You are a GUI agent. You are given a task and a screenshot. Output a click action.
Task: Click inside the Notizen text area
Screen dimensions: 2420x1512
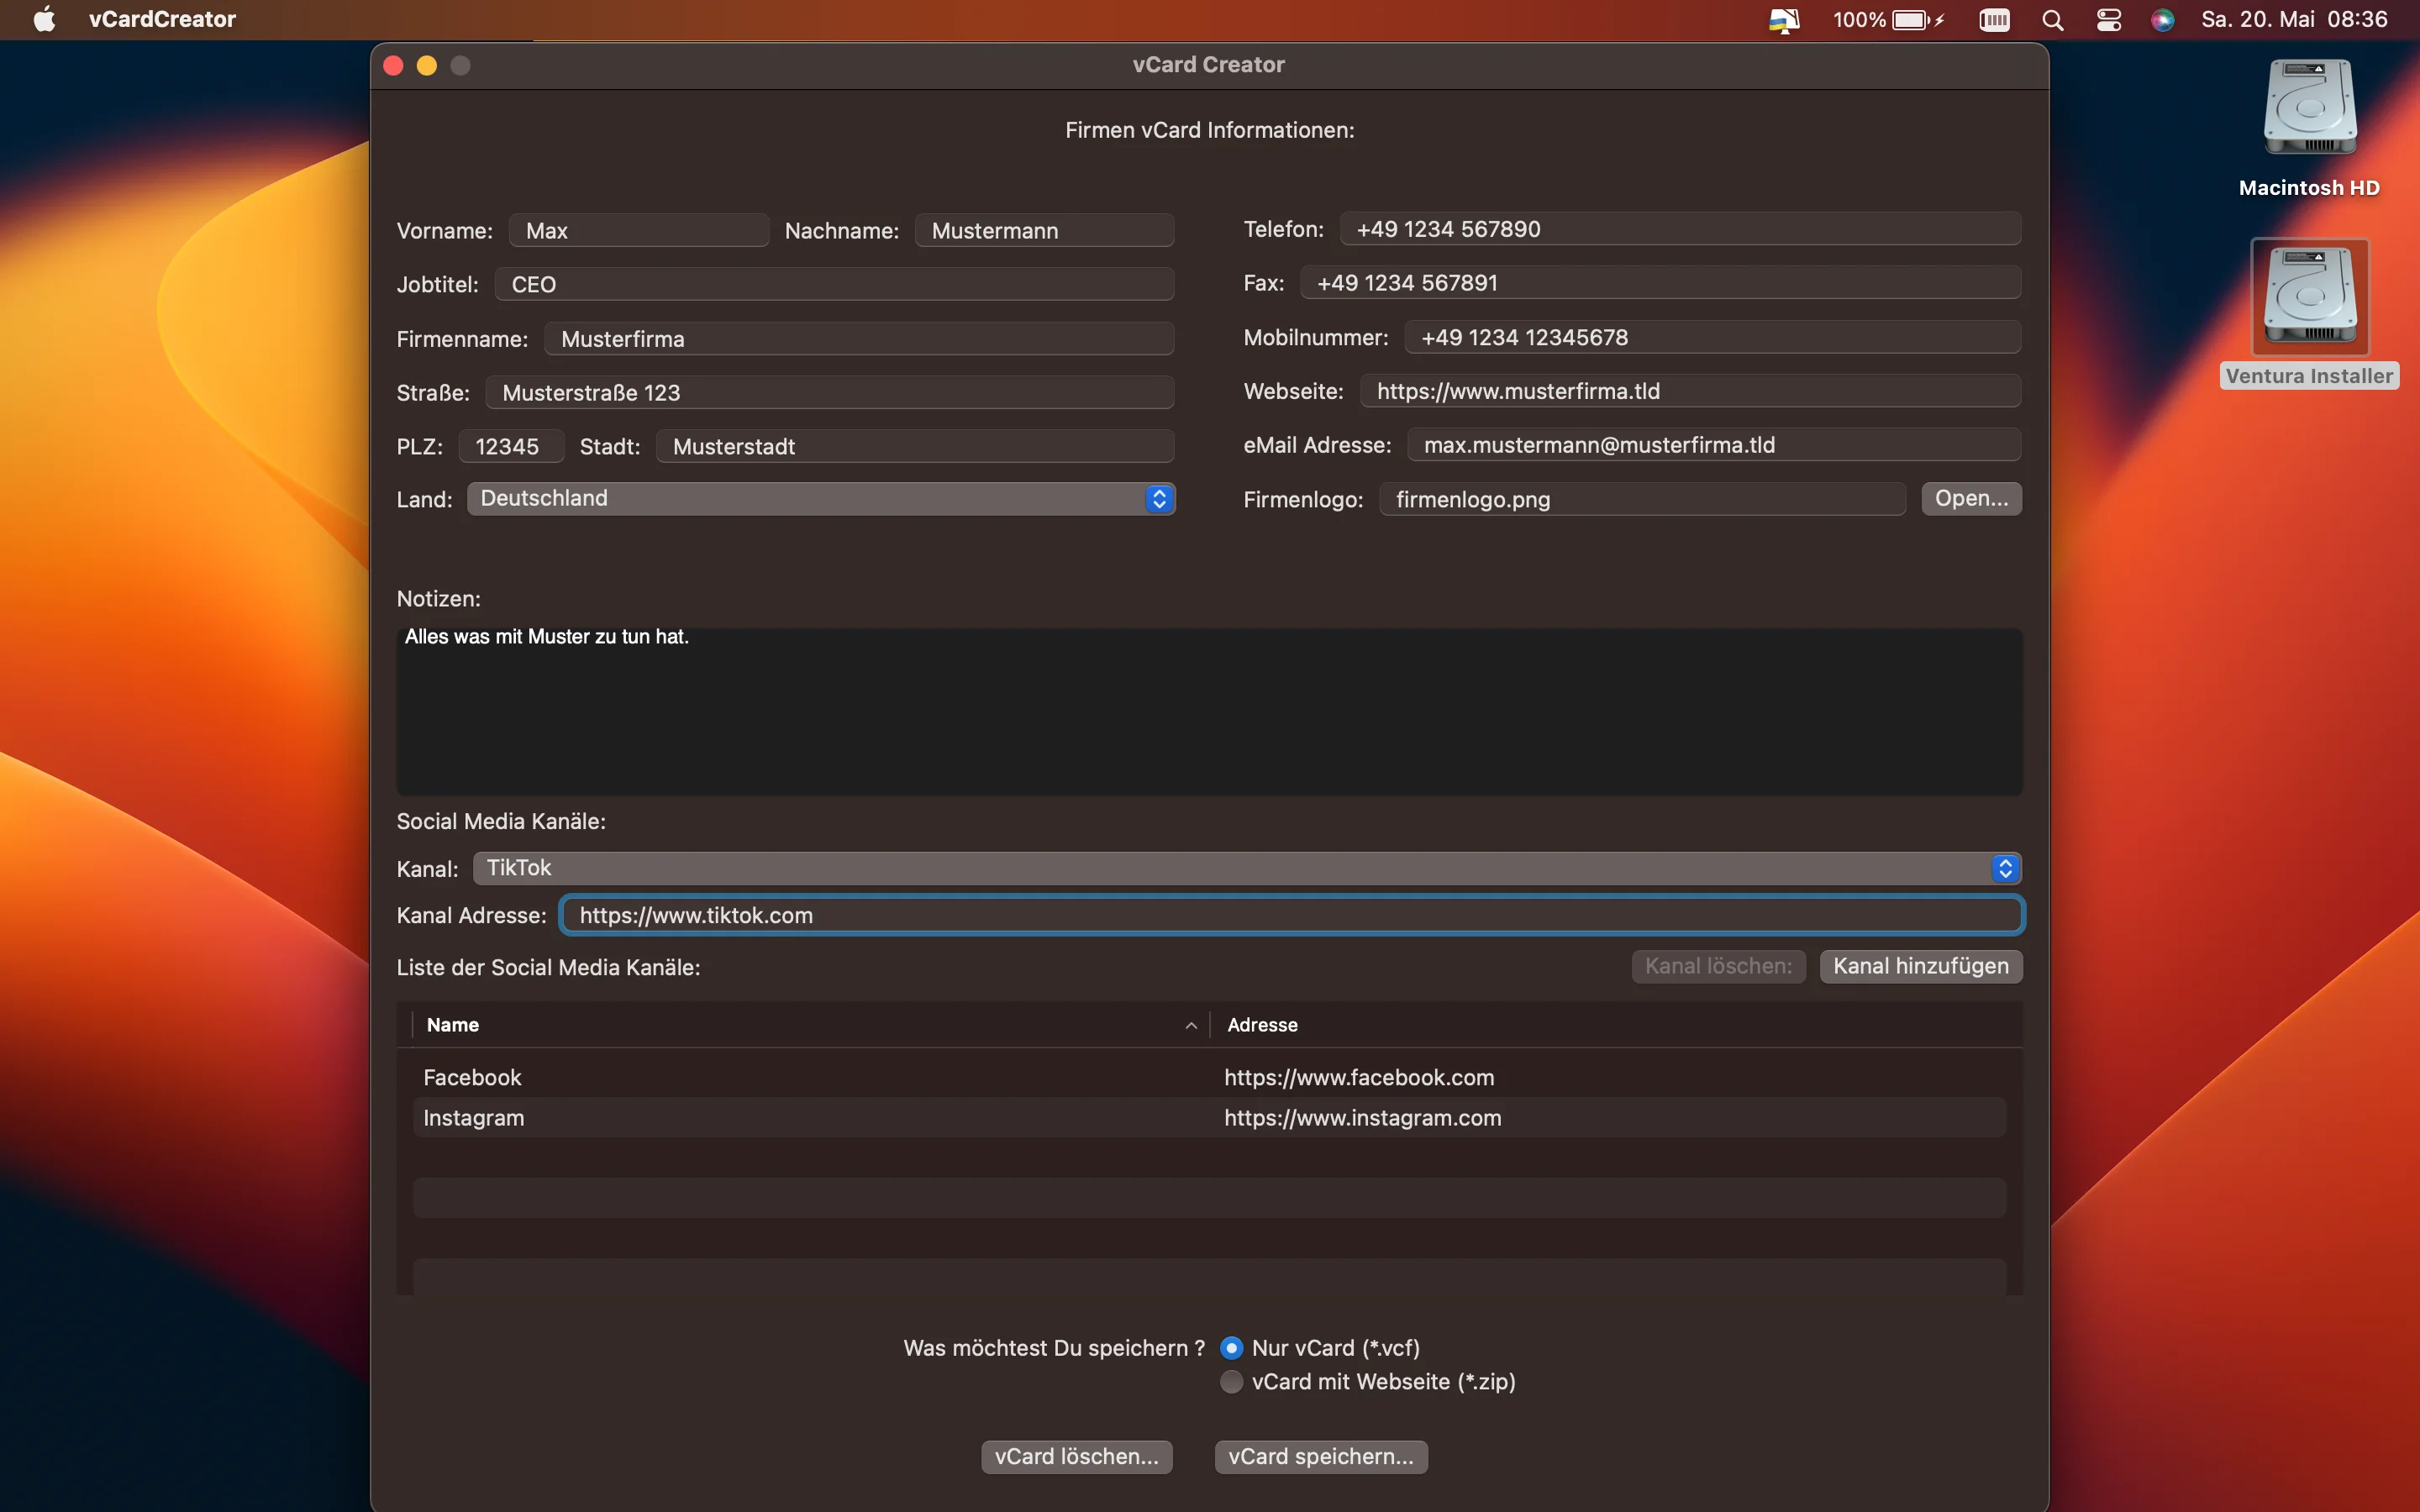pyautogui.click(x=1209, y=711)
